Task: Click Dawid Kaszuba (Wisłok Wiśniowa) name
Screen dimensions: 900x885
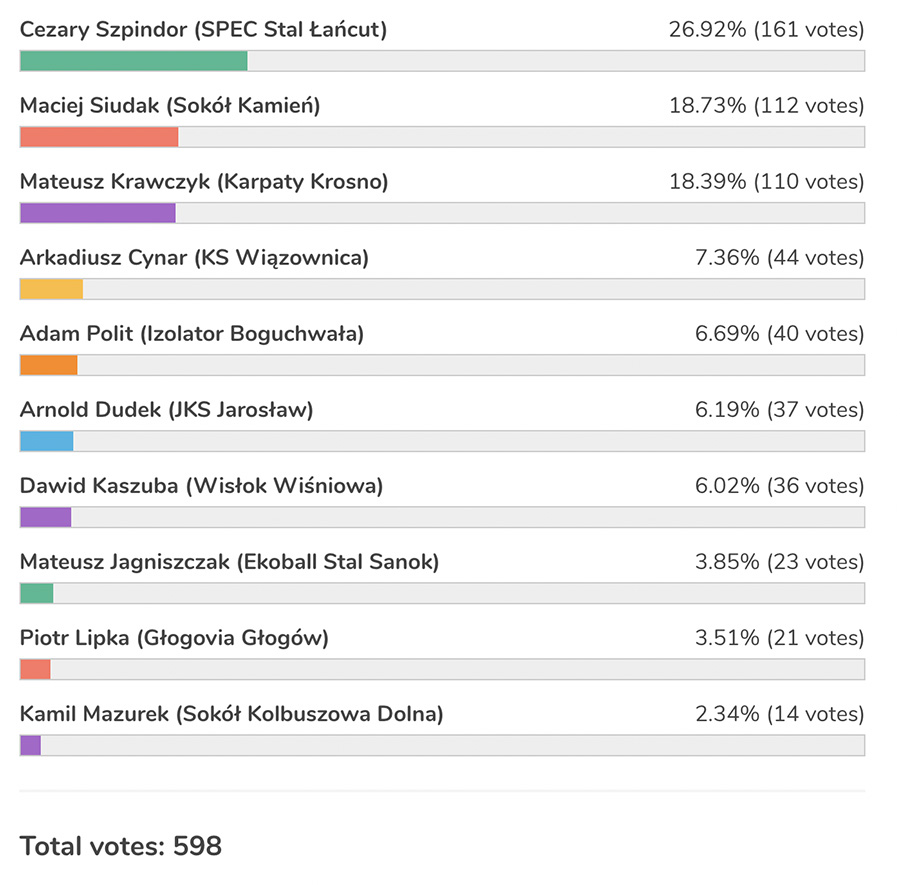Action: coord(201,486)
